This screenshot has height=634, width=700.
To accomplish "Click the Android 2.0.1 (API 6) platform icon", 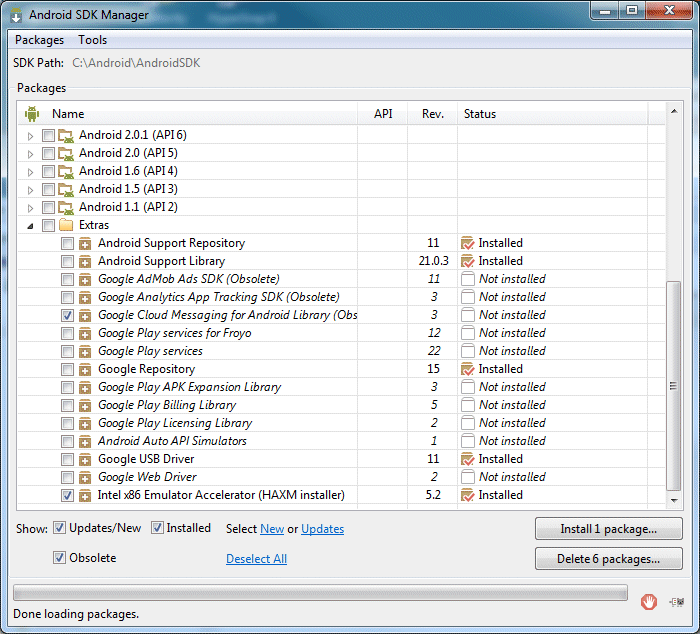I will [x=66, y=135].
